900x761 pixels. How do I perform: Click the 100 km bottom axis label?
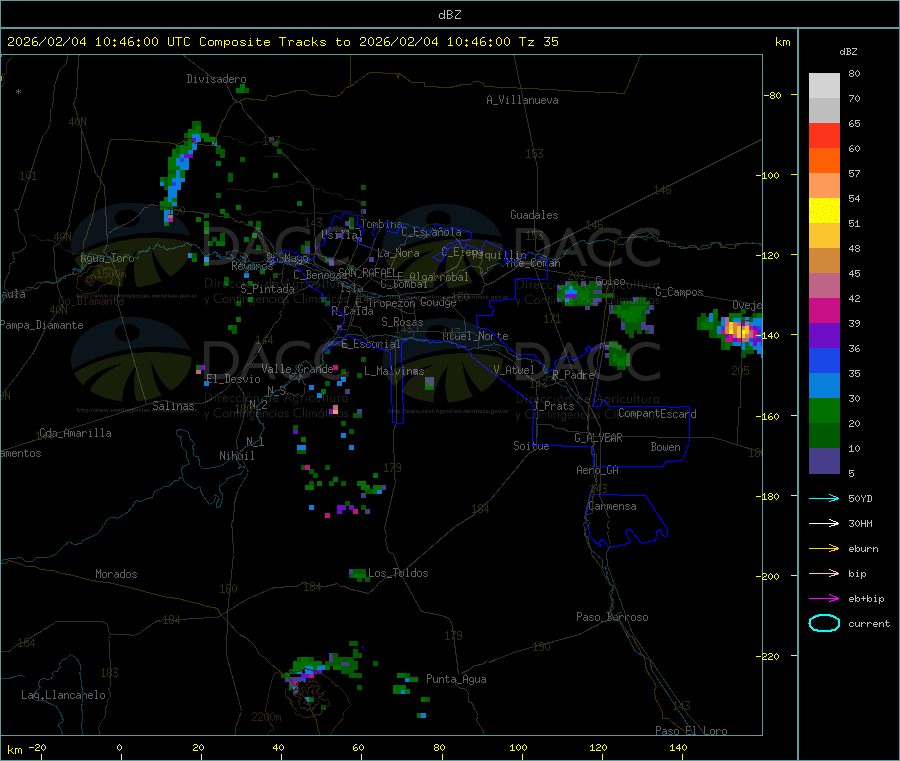click(x=518, y=747)
